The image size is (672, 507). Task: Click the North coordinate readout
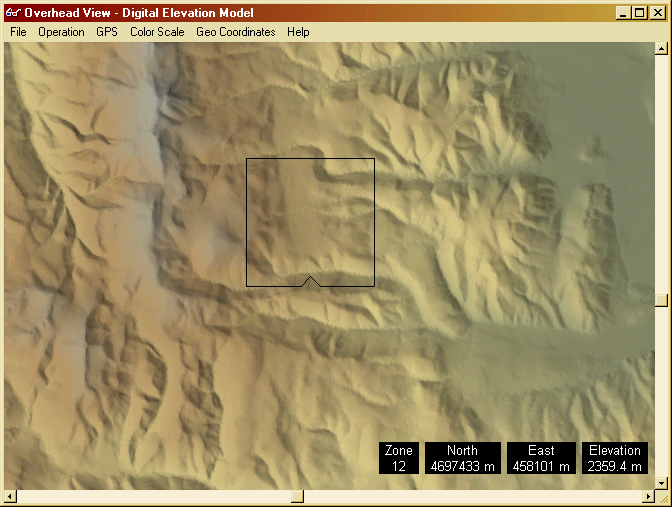pos(462,458)
